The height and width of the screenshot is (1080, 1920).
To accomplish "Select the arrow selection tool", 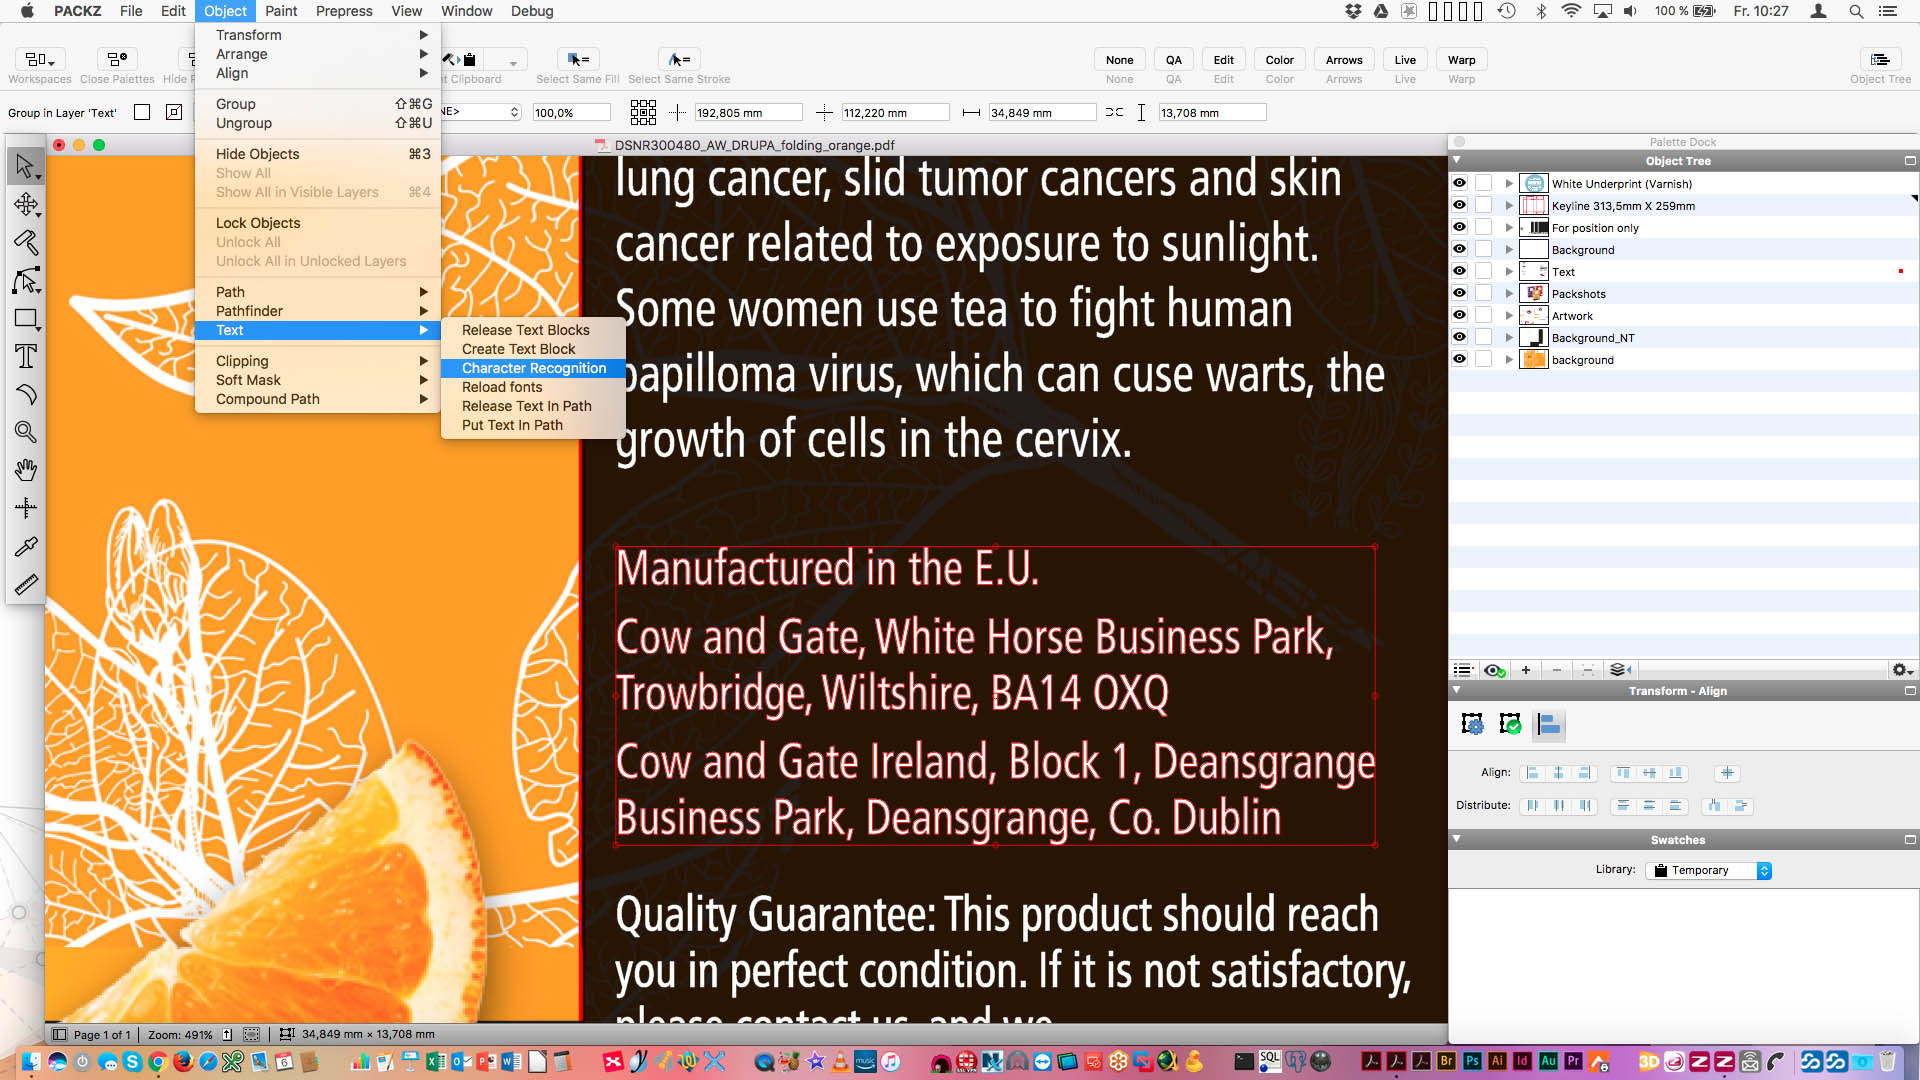I will (25, 166).
